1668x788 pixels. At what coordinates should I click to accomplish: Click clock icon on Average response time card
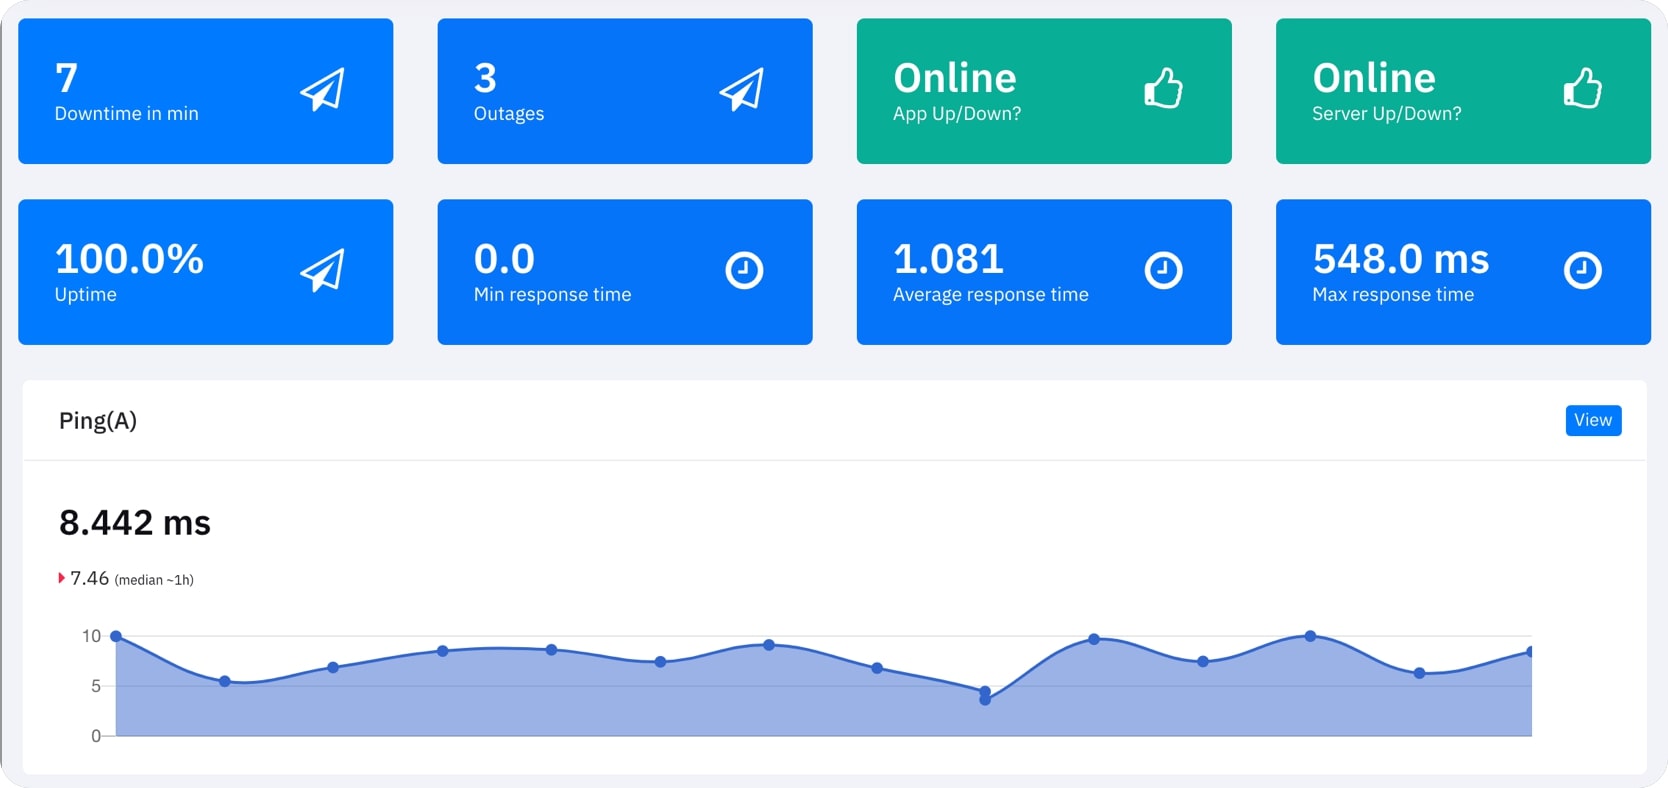[1163, 270]
